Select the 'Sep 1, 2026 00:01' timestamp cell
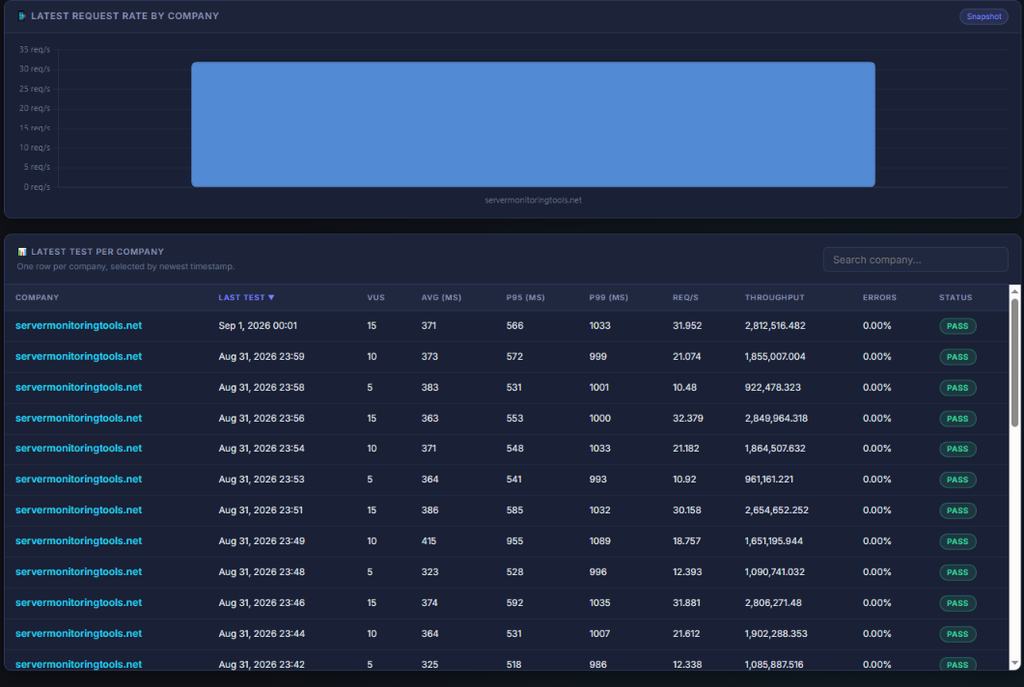Image resolution: width=1024 pixels, height=687 pixels. [257, 325]
